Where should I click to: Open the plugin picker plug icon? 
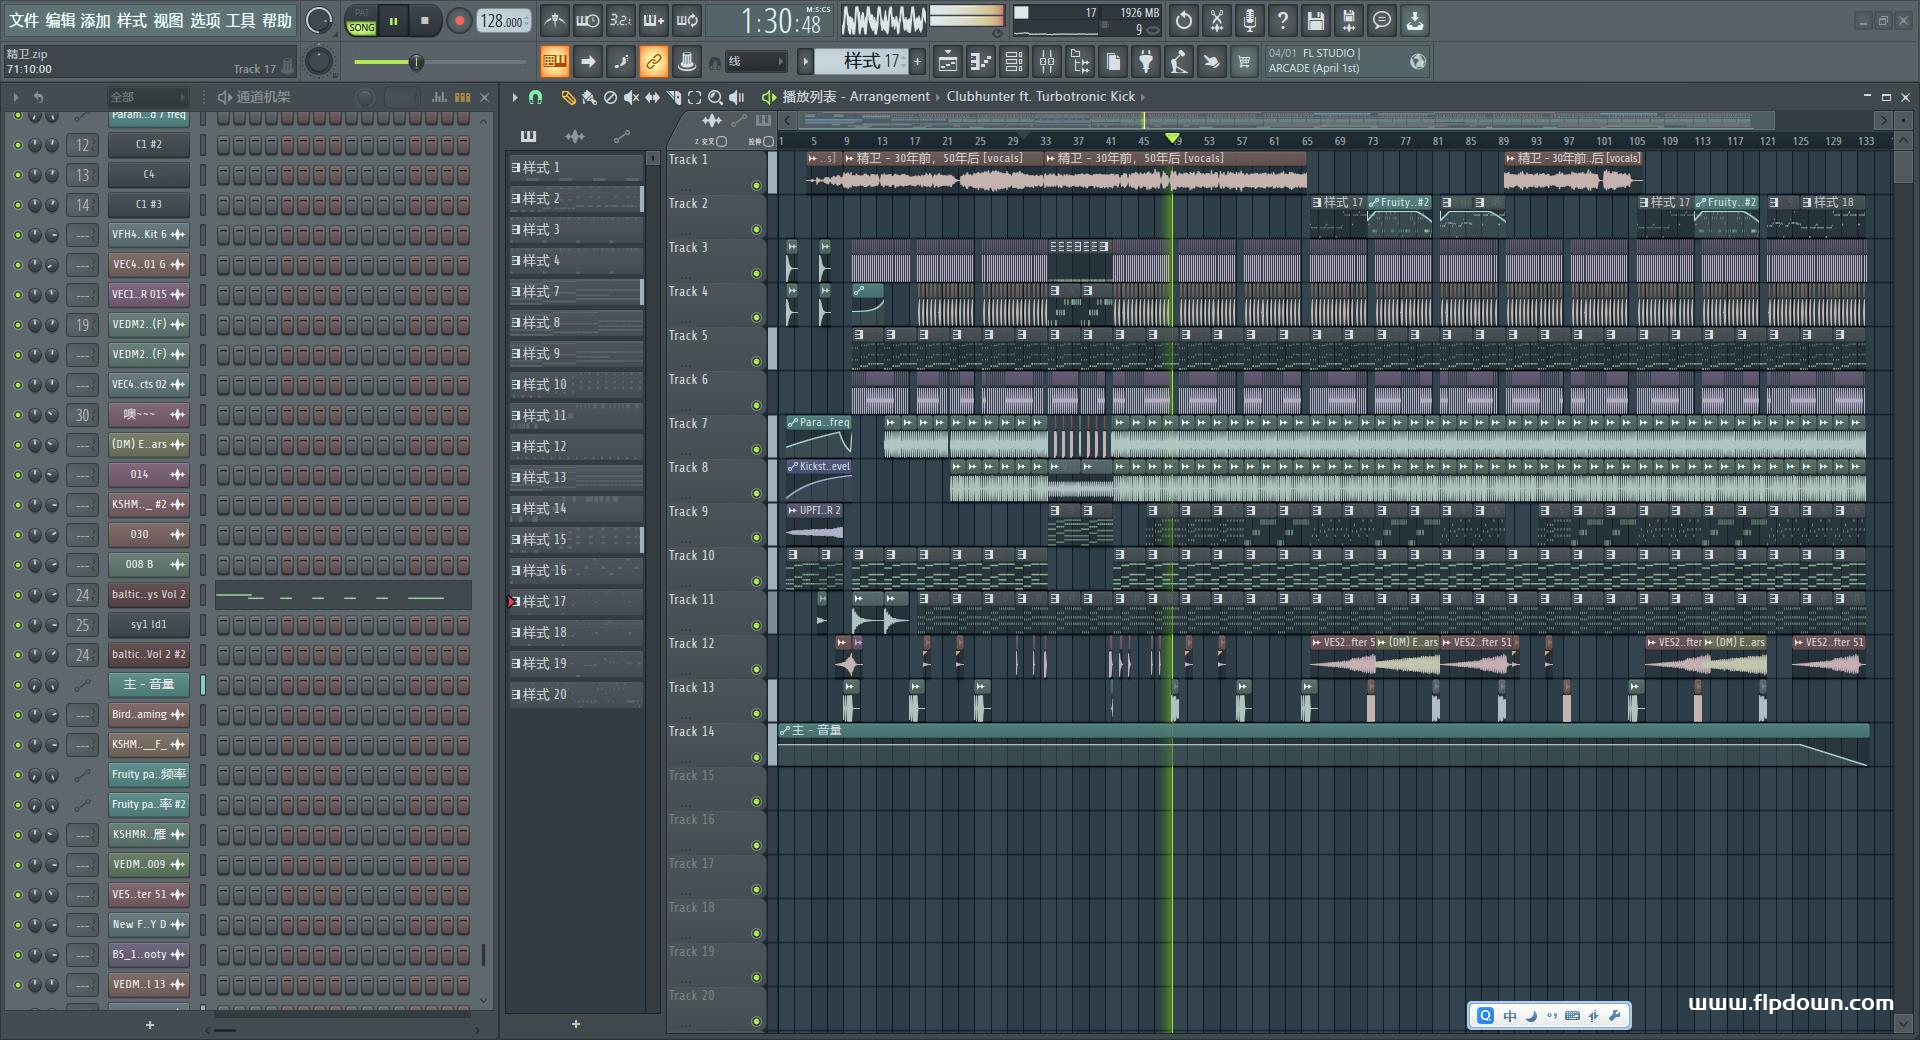pyautogui.click(x=1146, y=62)
